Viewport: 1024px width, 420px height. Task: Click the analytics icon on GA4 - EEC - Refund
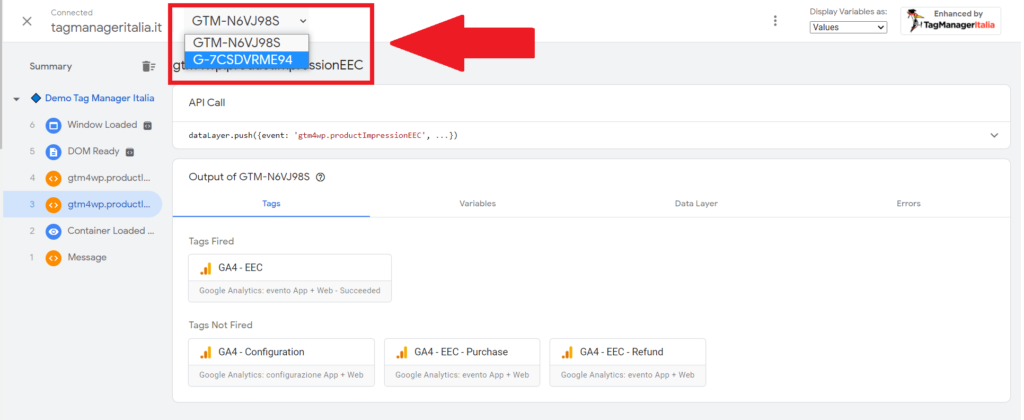click(568, 352)
